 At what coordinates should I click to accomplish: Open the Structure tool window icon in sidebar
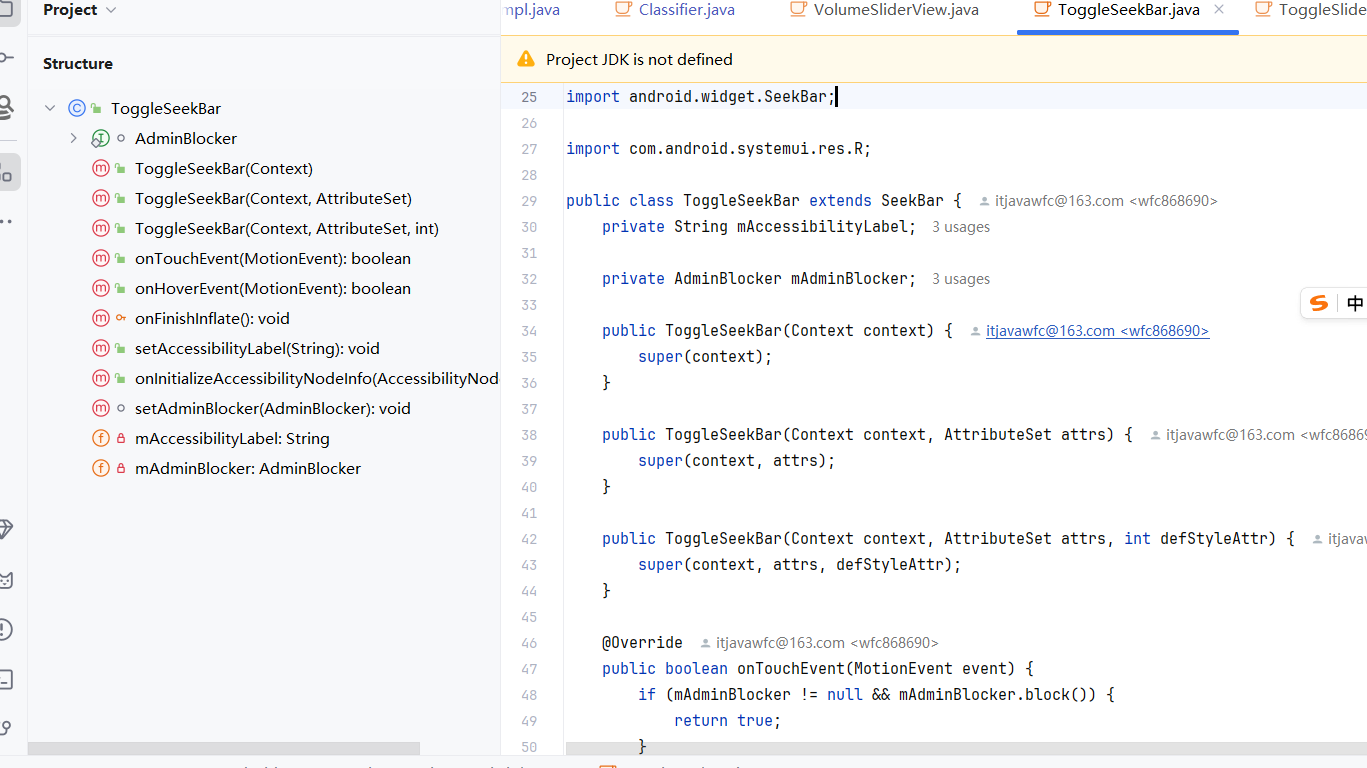pyautogui.click(x=6, y=172)
